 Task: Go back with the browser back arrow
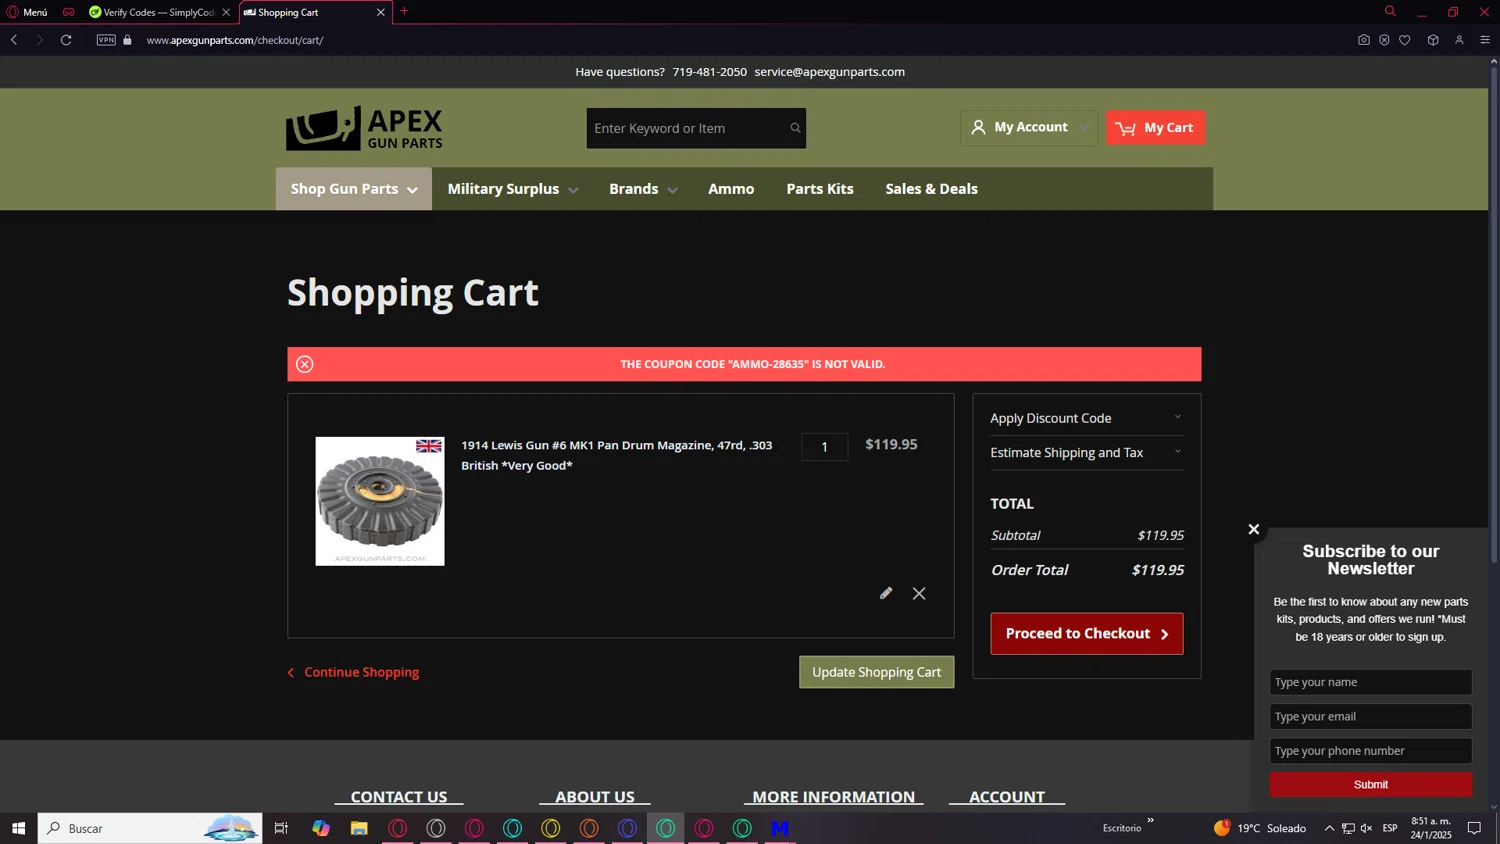click(x=14, y=40)
